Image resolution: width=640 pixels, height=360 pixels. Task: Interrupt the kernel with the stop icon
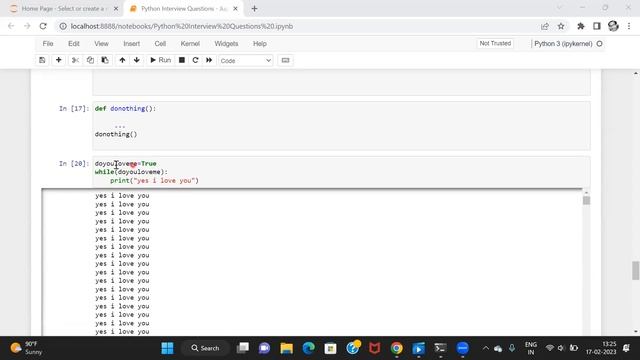[182, 60]
